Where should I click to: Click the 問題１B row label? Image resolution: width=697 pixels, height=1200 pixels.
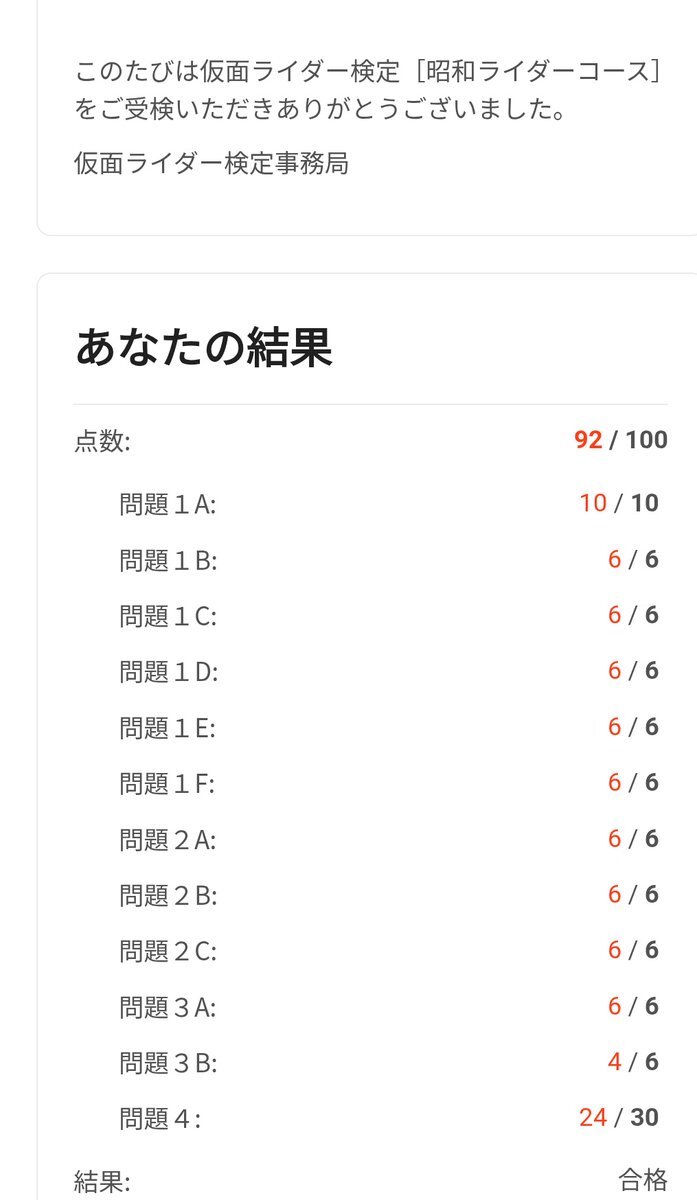pos(167,560)
